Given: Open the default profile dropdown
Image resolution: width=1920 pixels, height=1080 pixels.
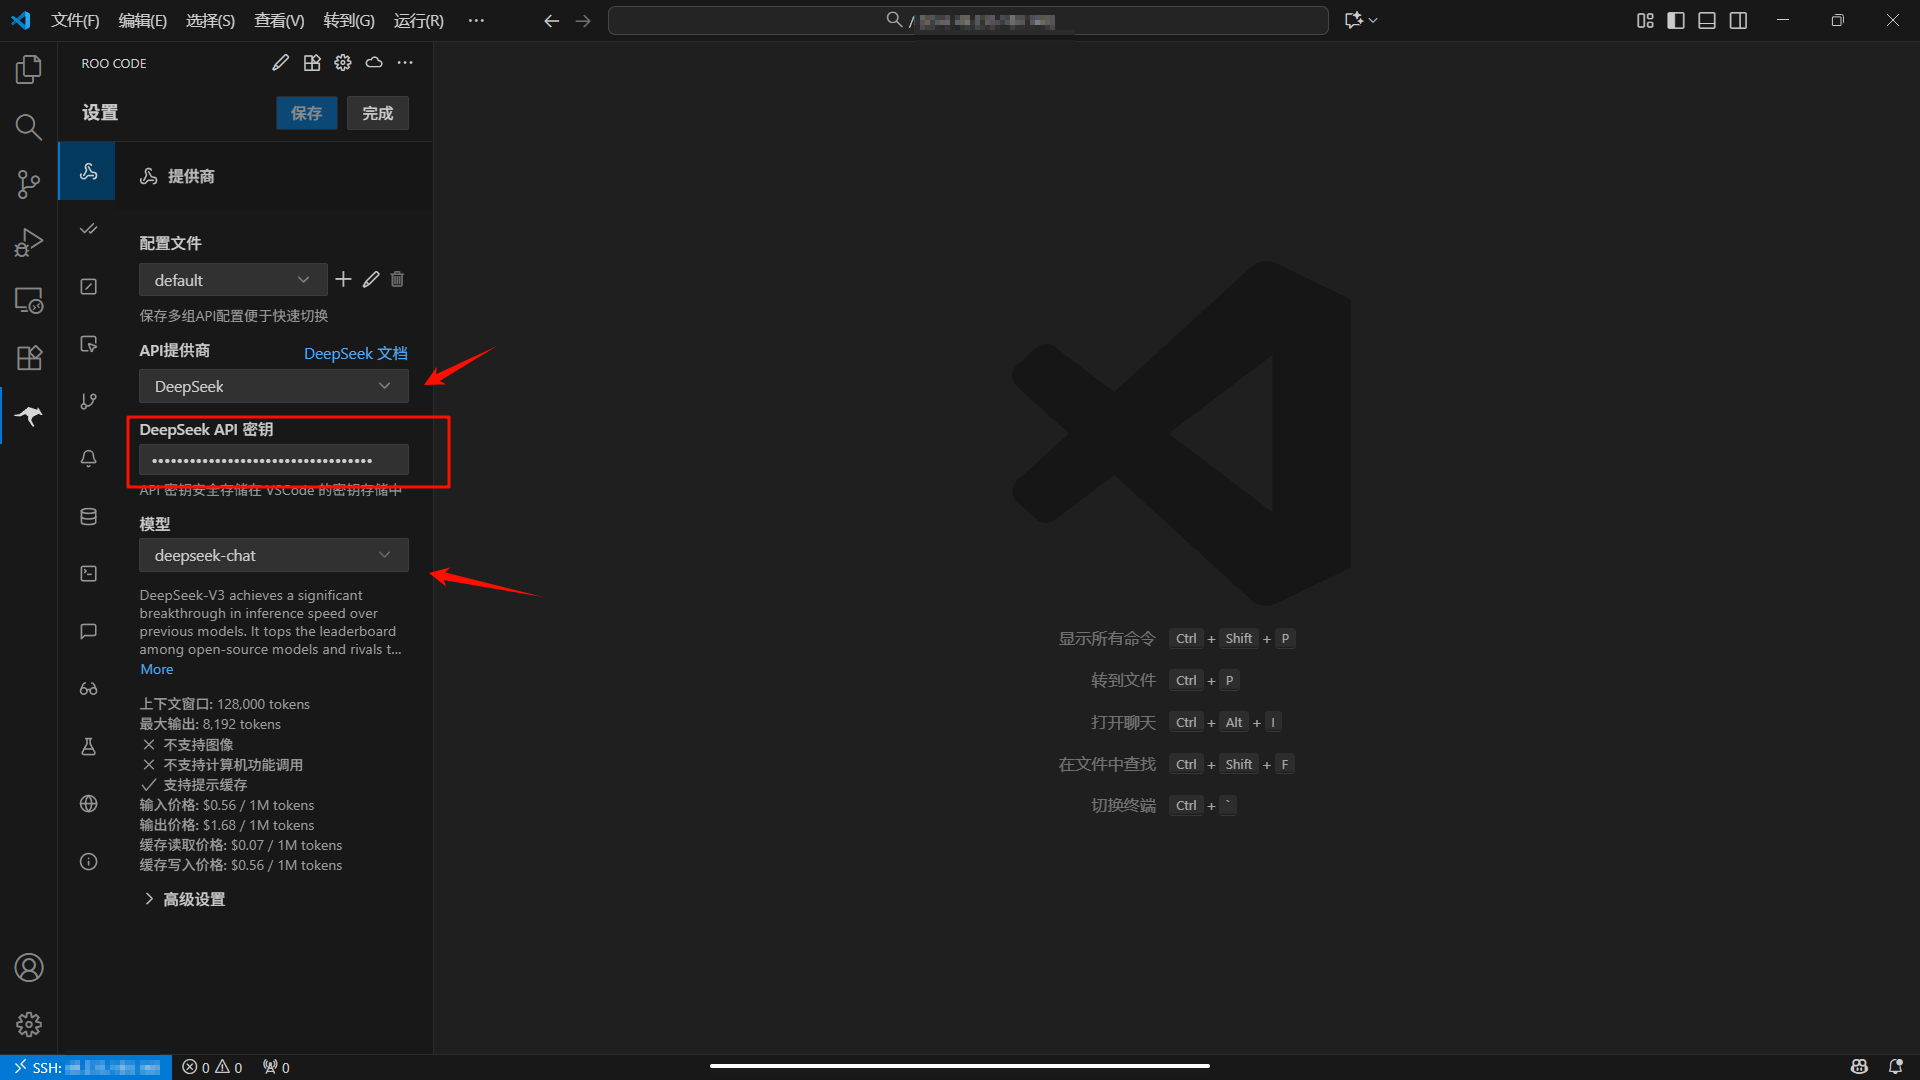Looking at the screenshot, I should 232,280.
